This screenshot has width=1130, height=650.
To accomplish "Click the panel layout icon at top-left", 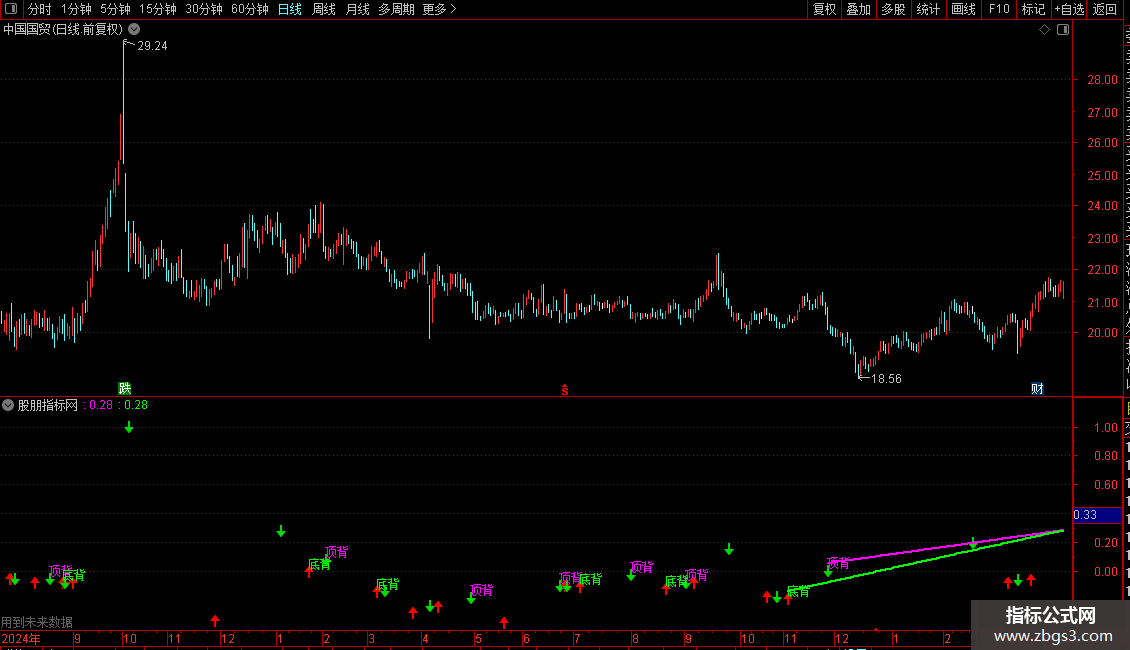I will [11, 9].
